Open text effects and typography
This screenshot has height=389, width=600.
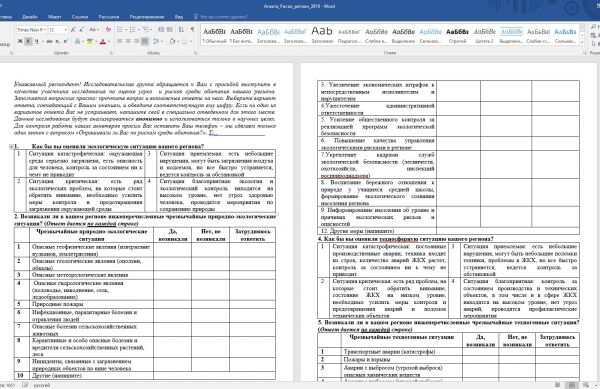(78, 41)
